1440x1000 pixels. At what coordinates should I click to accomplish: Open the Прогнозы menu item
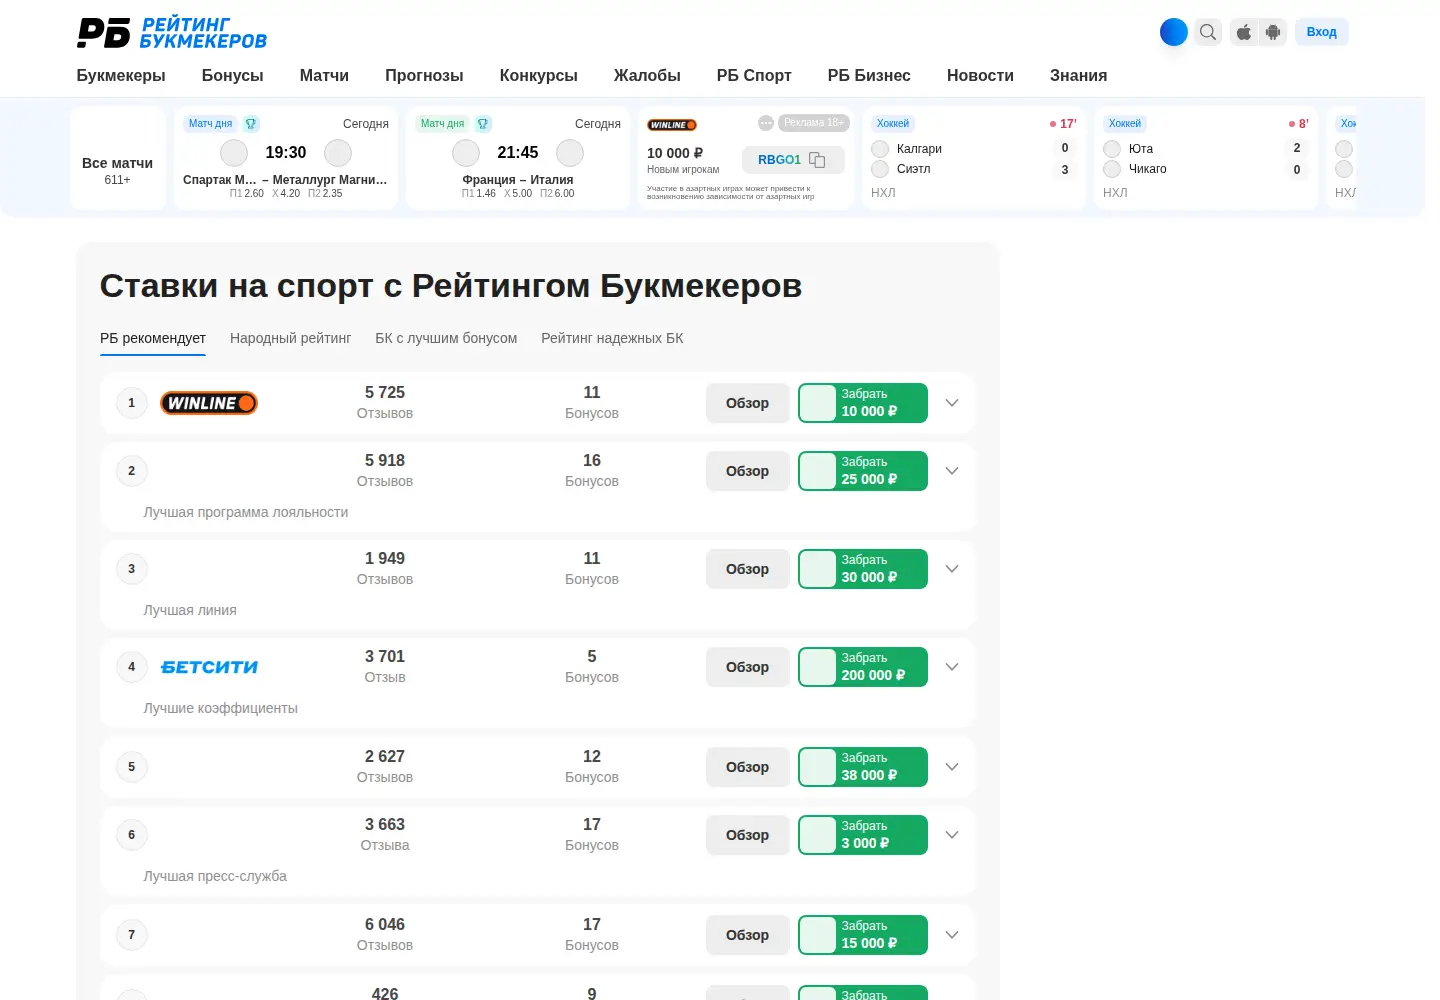[x=424, y=75]
